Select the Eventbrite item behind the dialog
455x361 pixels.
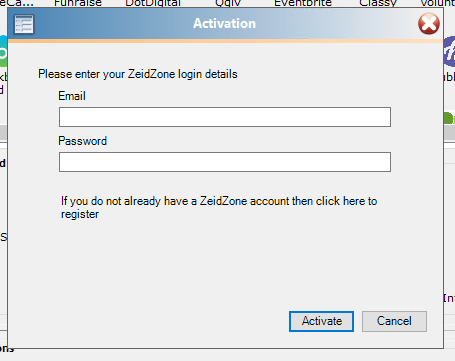[303, 3]
